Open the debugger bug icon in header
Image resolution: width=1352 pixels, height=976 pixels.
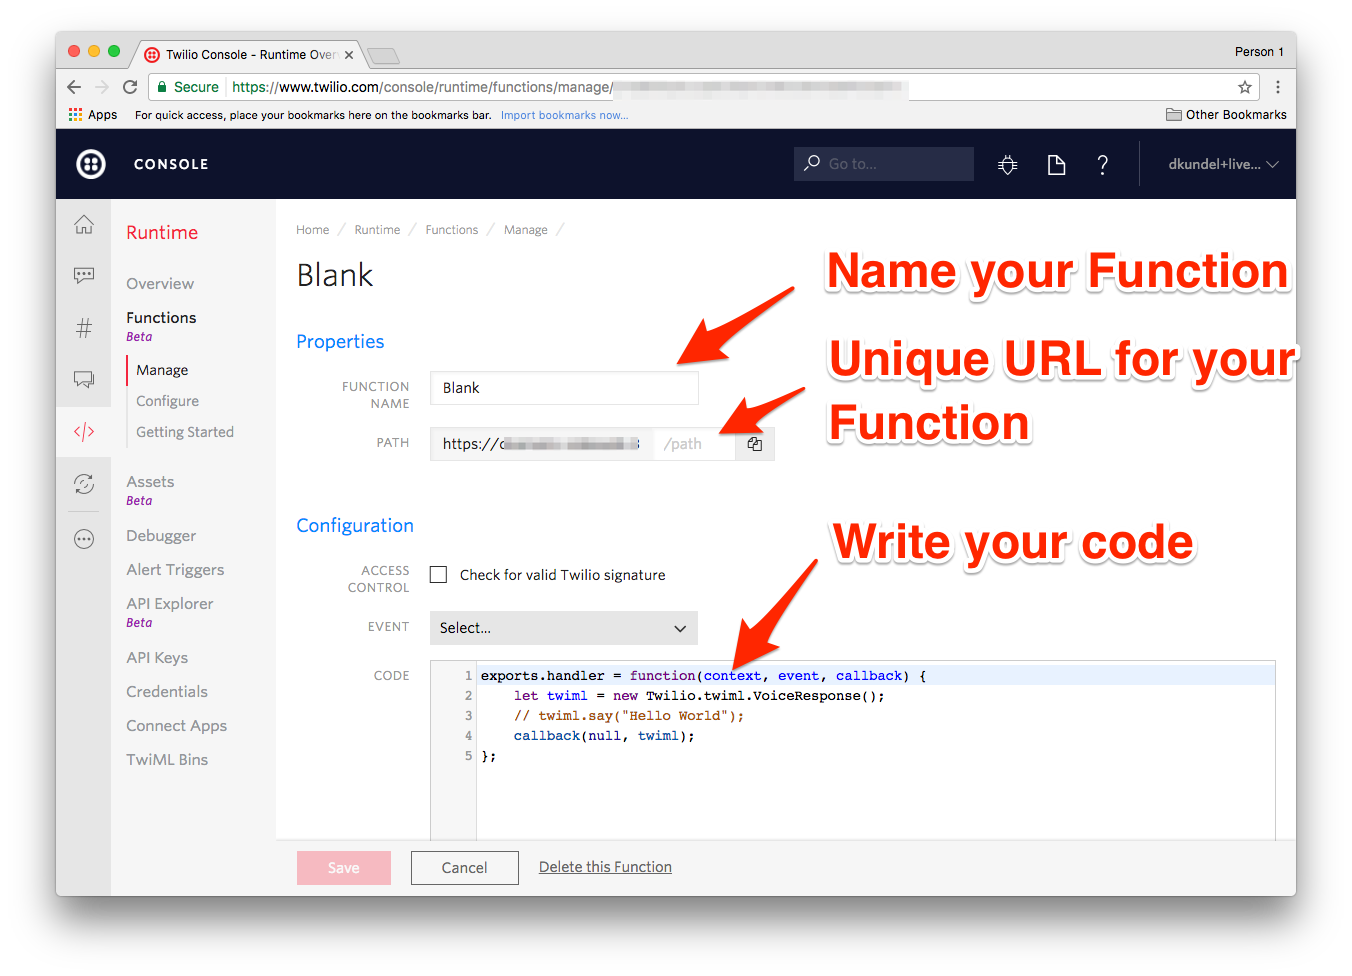pyautogui.click(x=1008, y=165)
